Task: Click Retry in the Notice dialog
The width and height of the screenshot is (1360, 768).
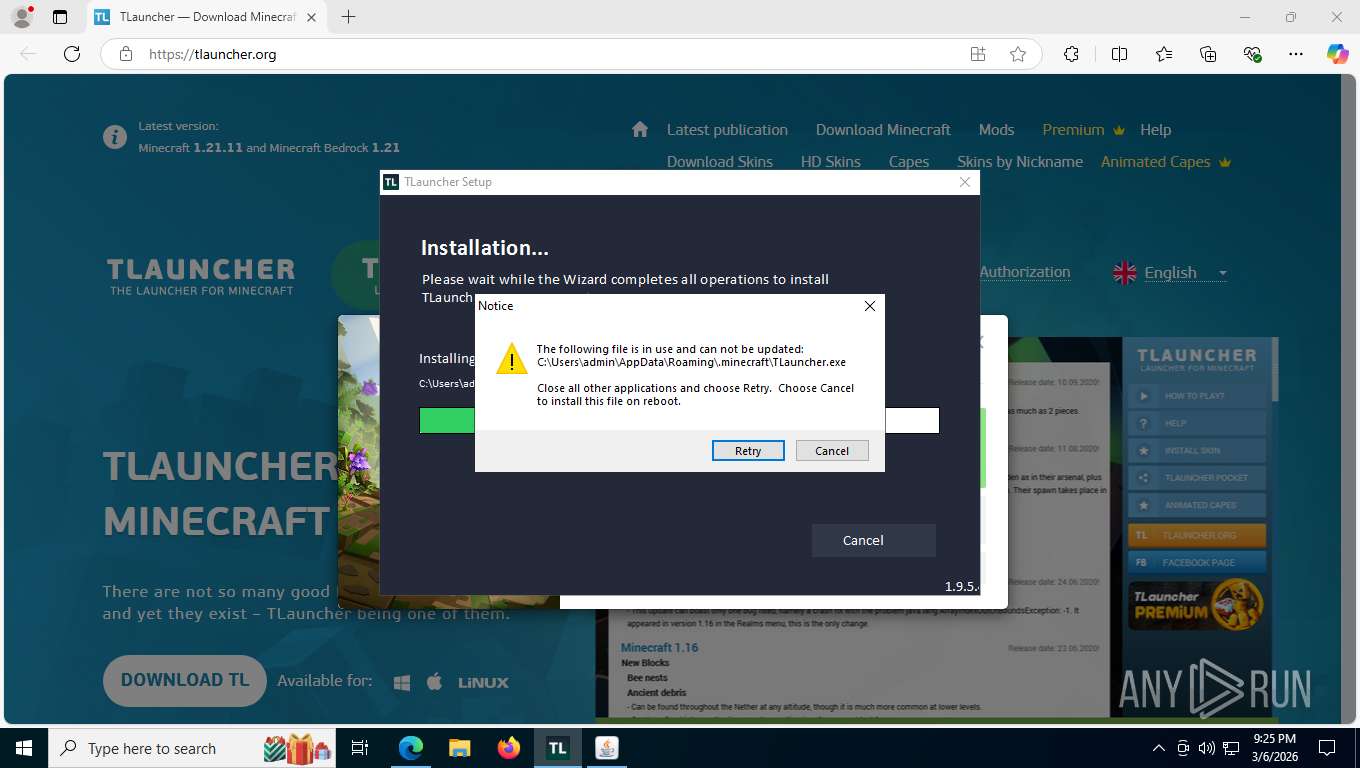Action: pyautogui.click(x=748, y=451)
